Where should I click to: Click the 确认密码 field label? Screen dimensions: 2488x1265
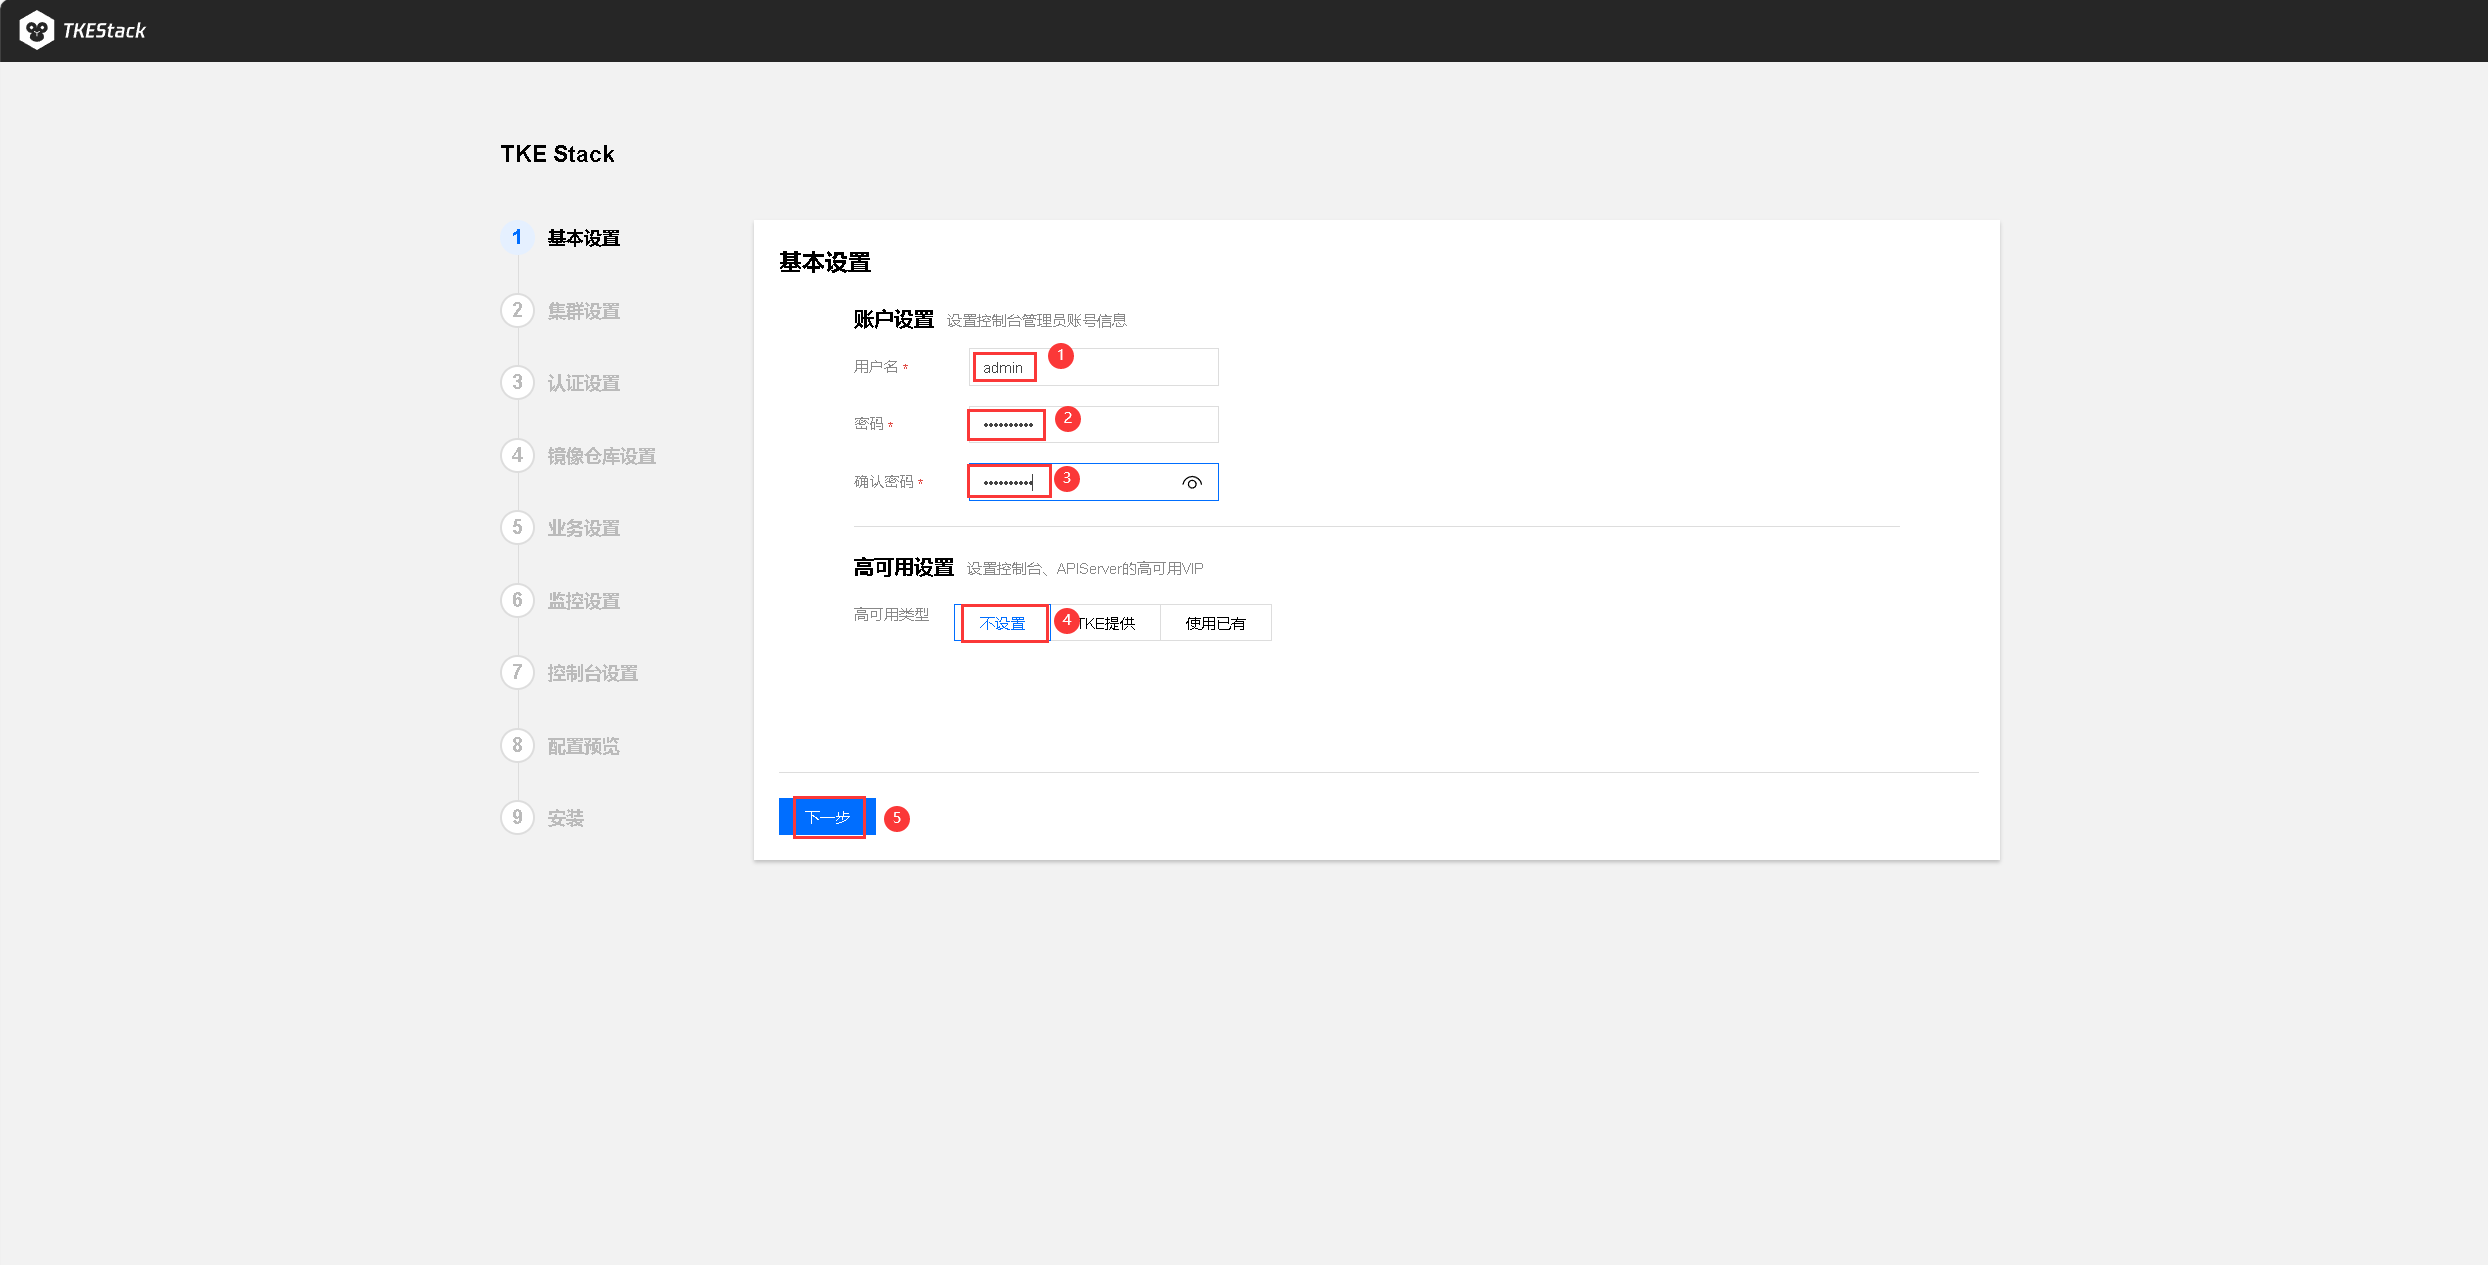tap(884, 482)
